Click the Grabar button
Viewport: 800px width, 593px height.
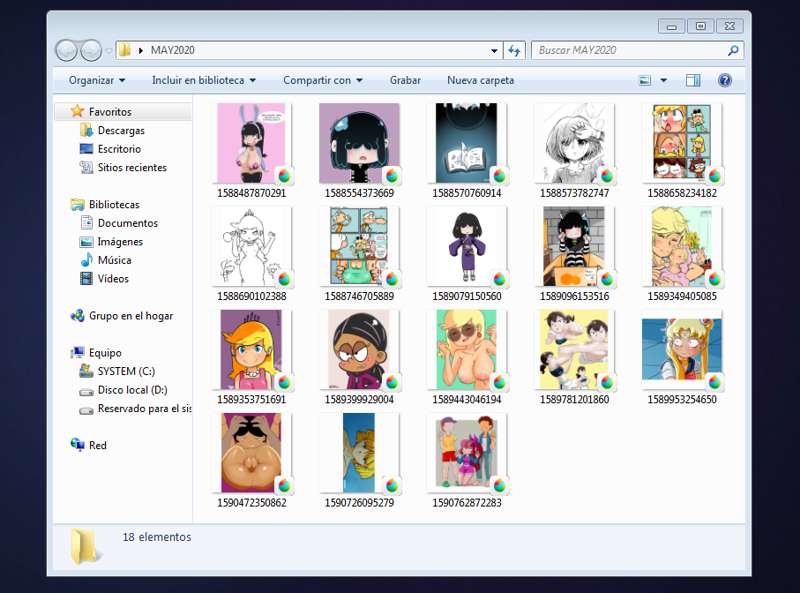coord(405,80)
